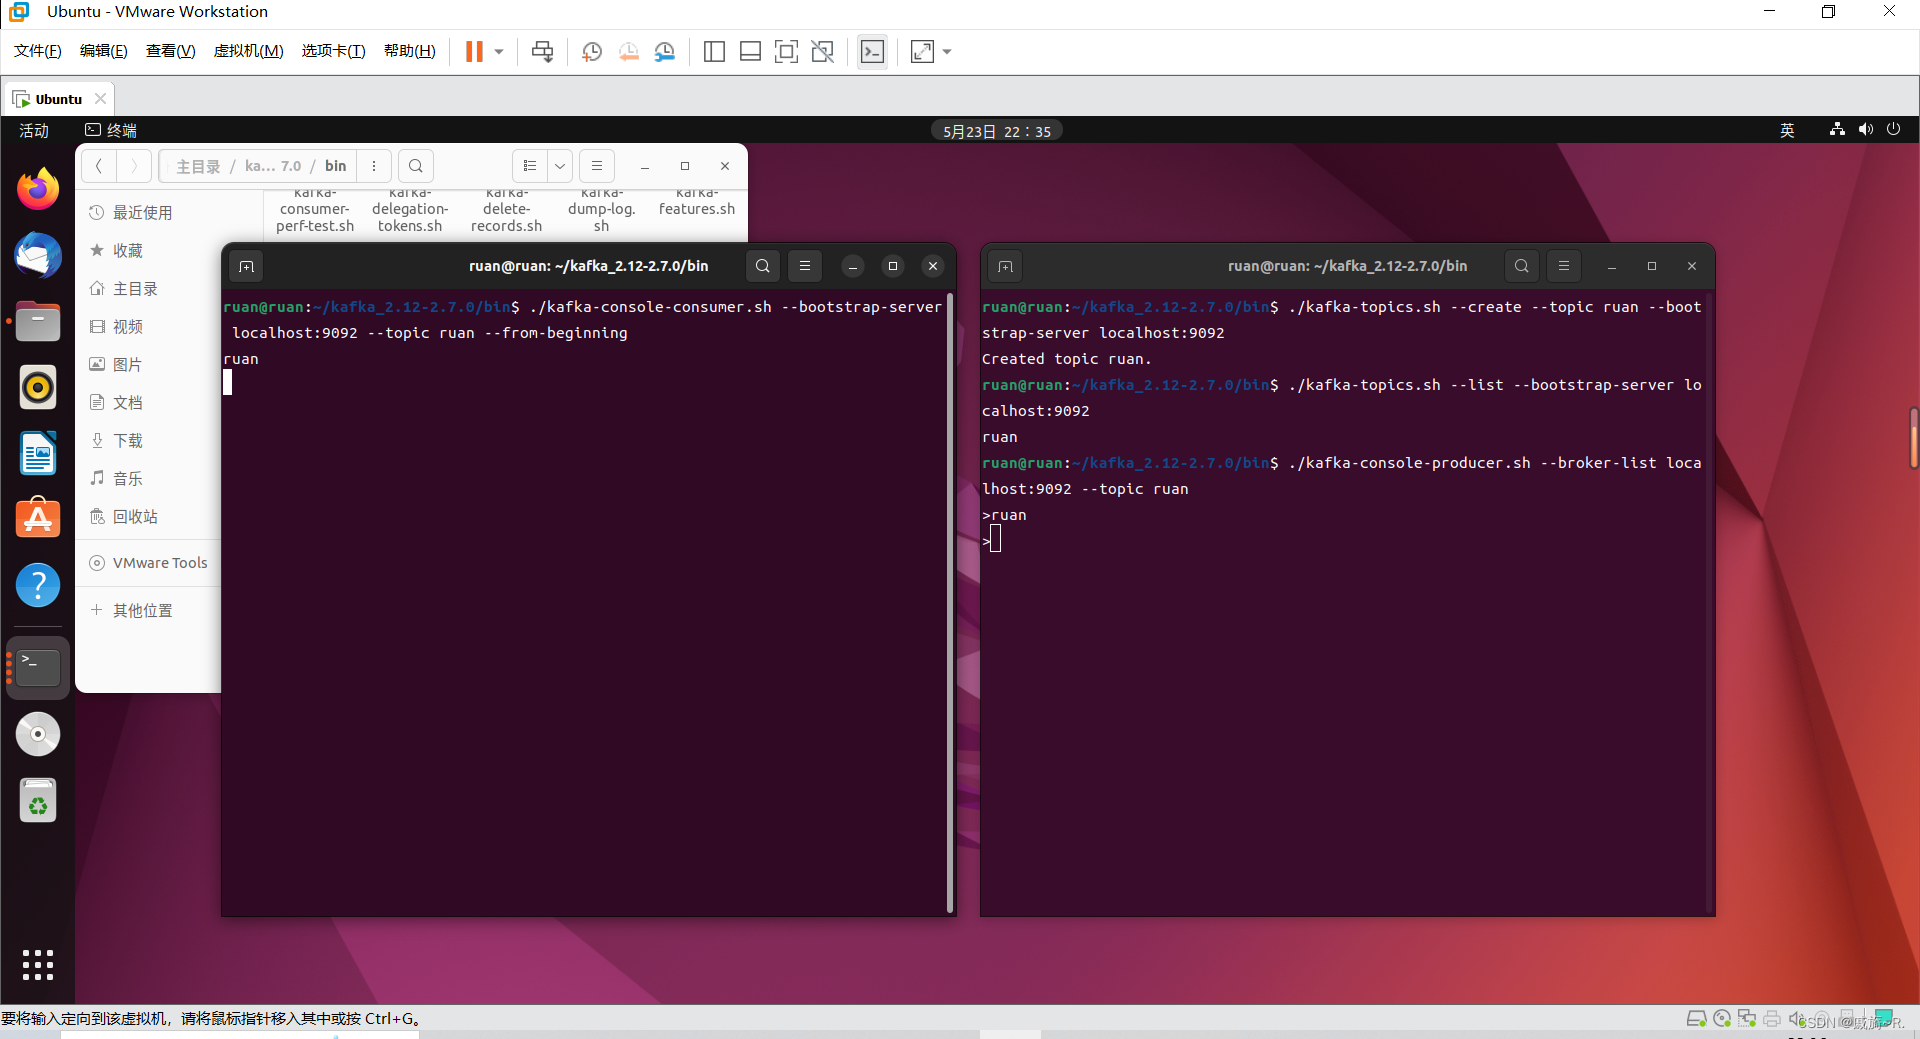The width and height of the screenshot is (1920, 1039).
Task: Open the 帮助(H) menu
Action: pos(409,51)
